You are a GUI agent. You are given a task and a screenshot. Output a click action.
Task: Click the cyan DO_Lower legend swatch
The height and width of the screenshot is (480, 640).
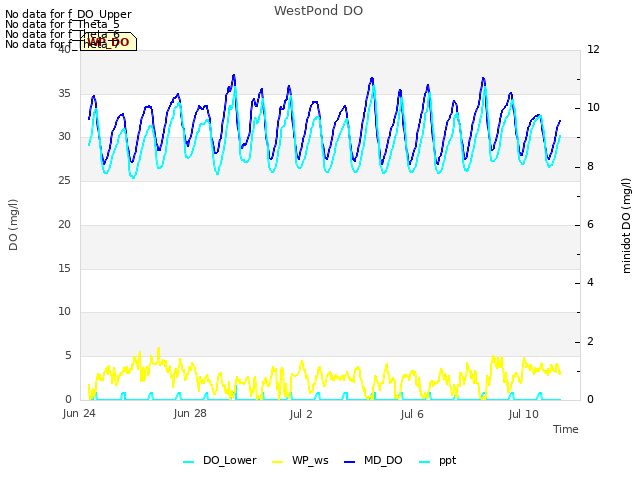(189, 462)
